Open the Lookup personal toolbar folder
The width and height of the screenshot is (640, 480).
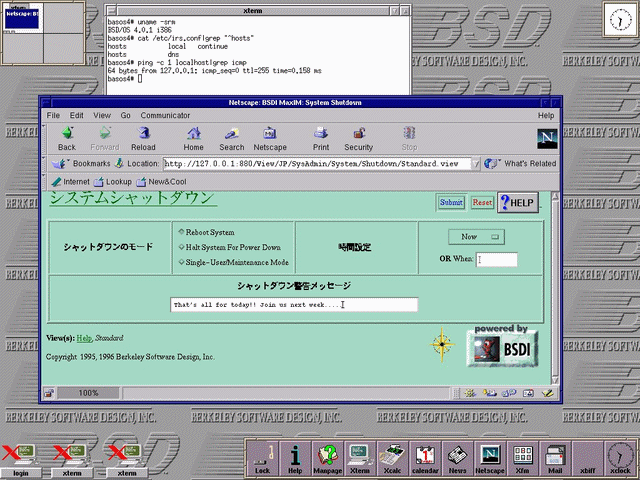[113, 182]
